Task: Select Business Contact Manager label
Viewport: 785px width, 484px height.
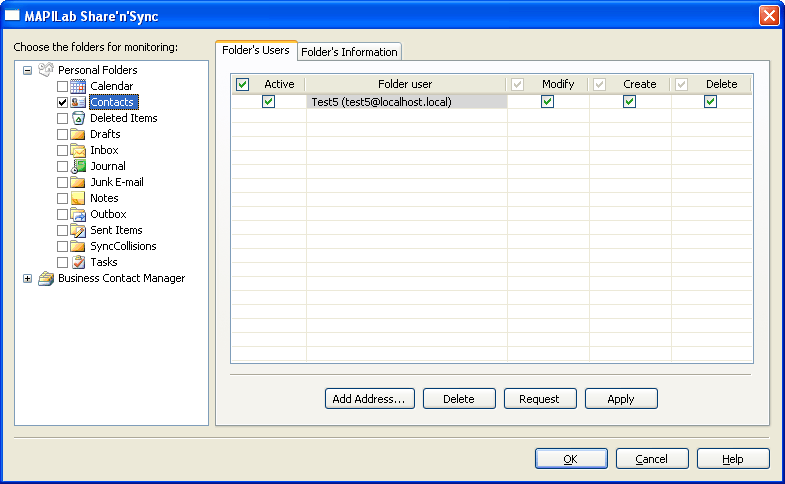Action: (122, 279)
